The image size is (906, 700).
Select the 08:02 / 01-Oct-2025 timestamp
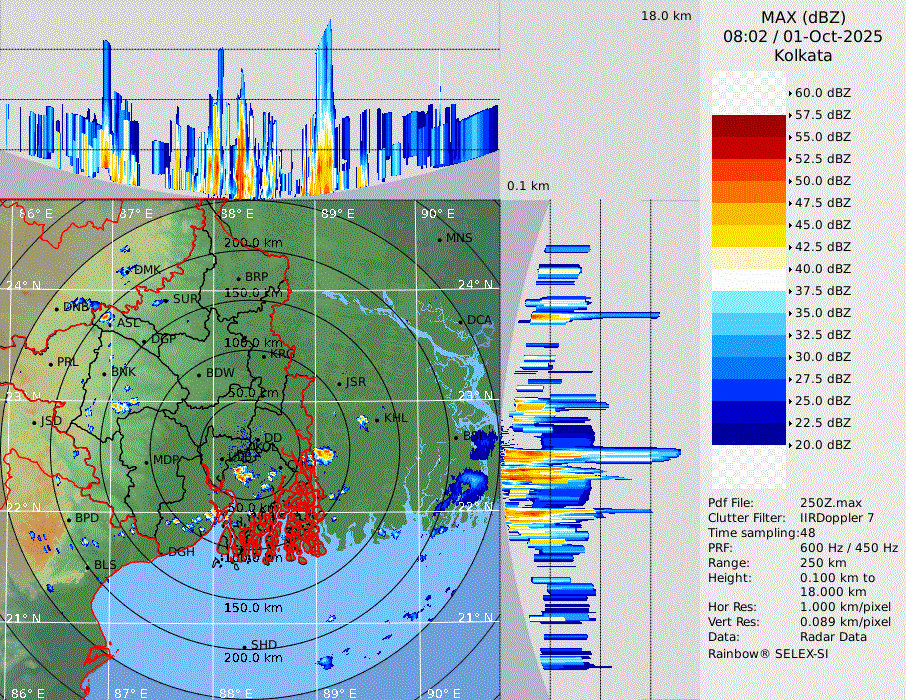pyautogui.click(x=803, y=36)
